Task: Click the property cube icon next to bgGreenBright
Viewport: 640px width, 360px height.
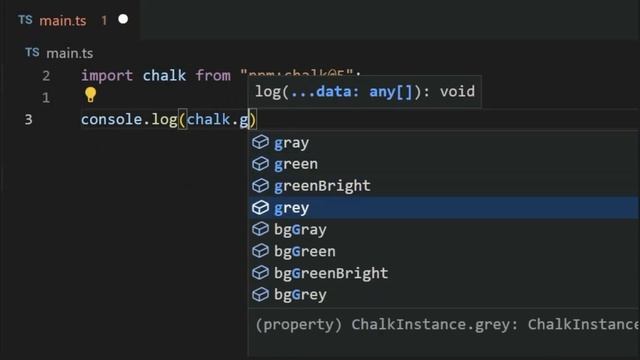Action: click(x=260, y=272)
